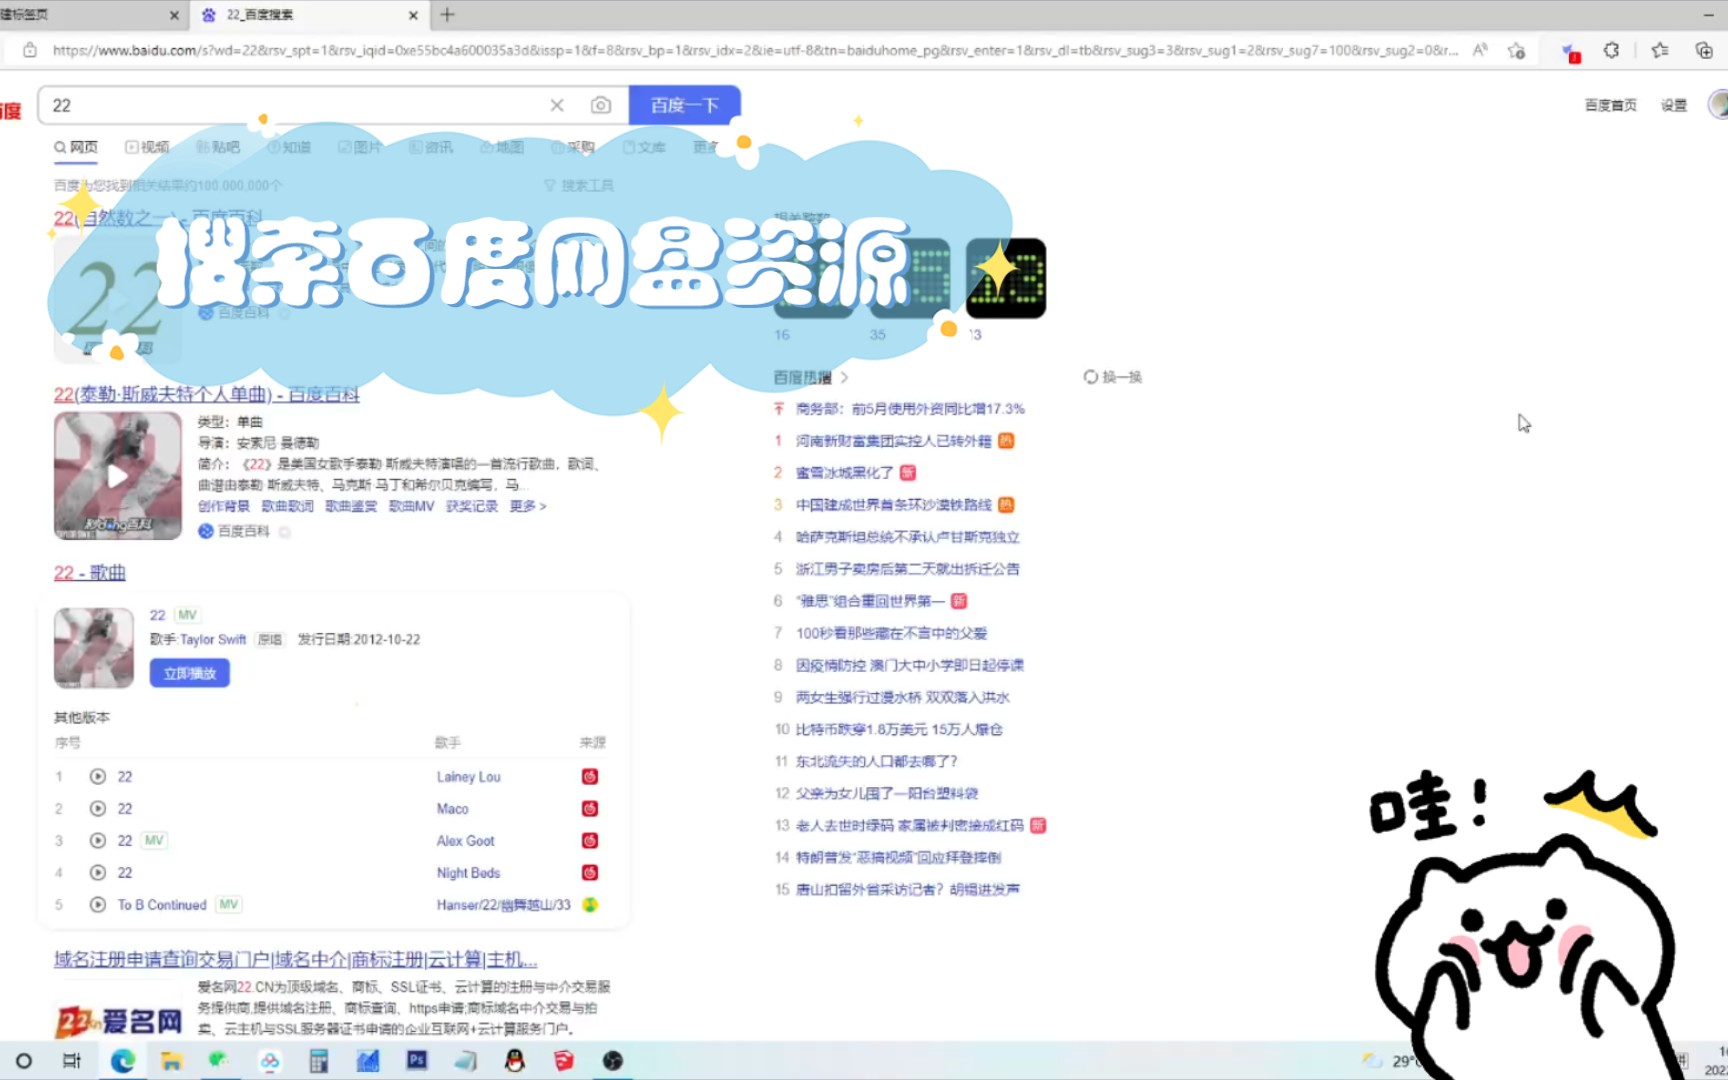Open the 歌曲鉴赏 sublink

click(x=351, y=506)
